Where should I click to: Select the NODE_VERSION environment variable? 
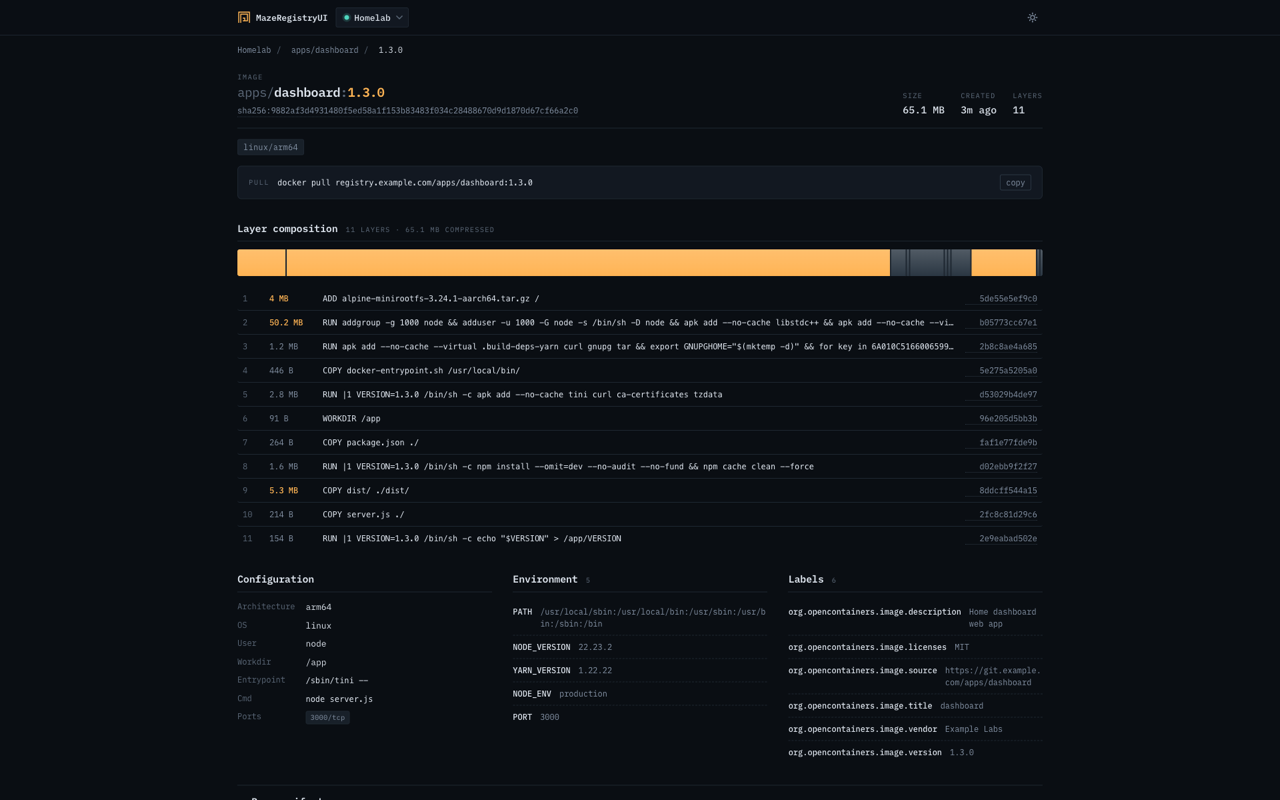click(x=640, y=647)
